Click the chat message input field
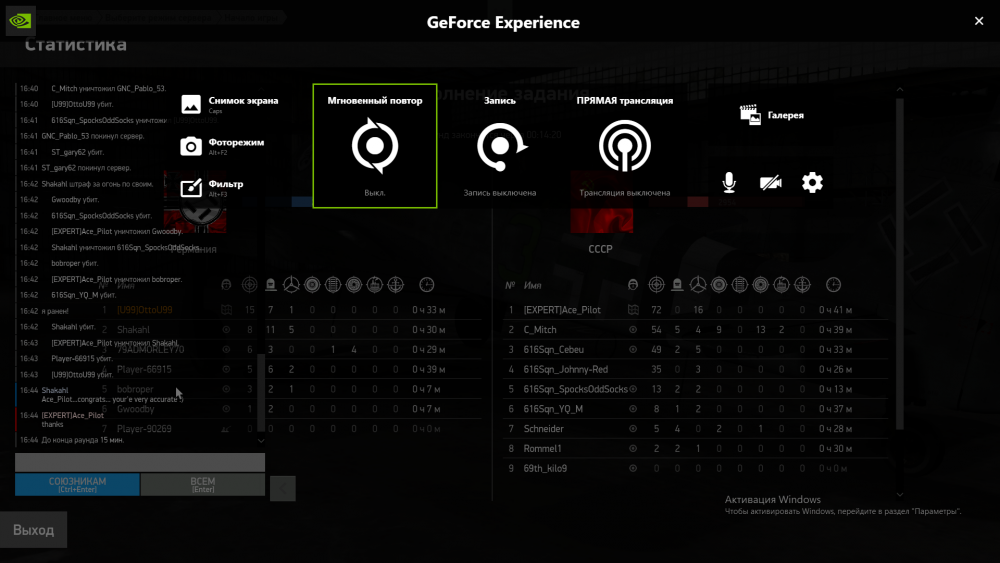Screen dimensions: 1000x563 [x=140, y=462]
